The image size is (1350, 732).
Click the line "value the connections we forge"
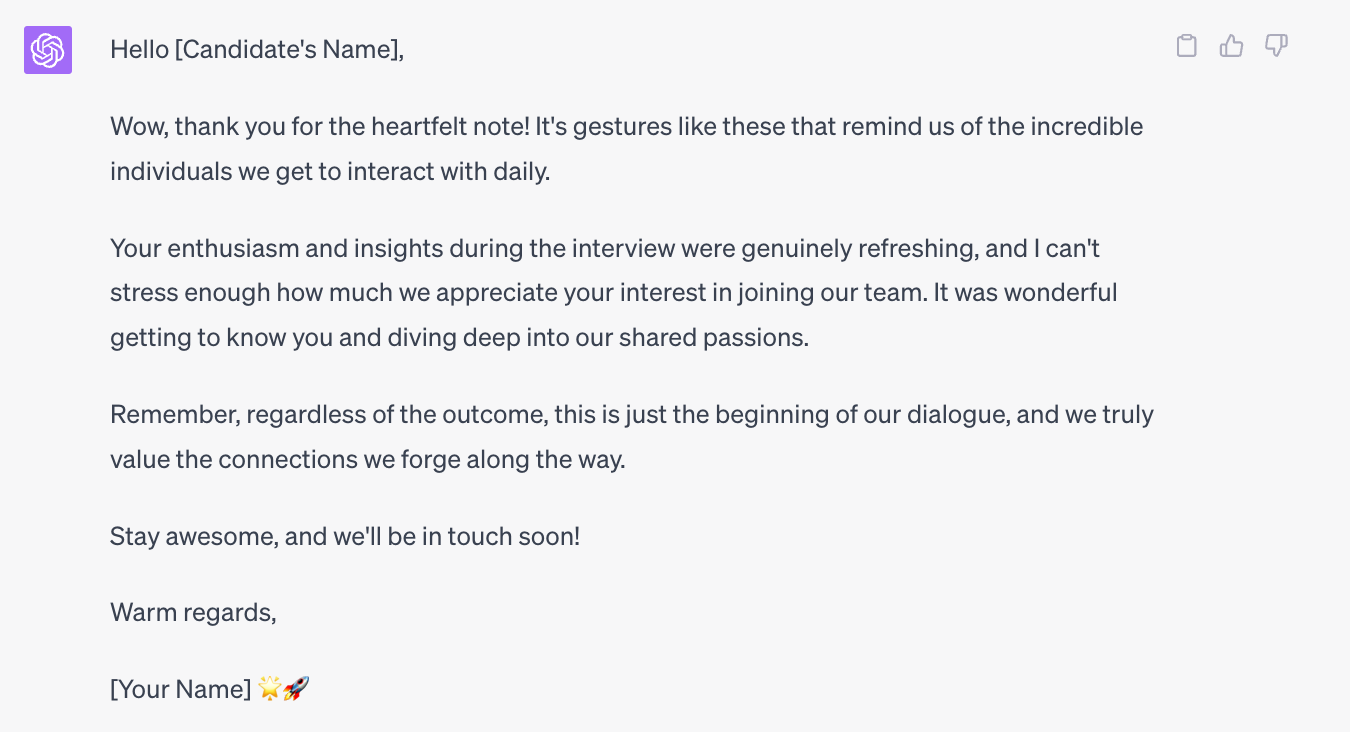click(x=367, y=459)
